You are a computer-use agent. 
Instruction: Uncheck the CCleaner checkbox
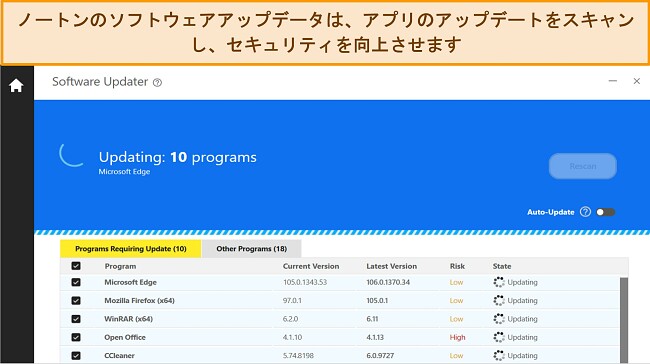tap(76, 355)
